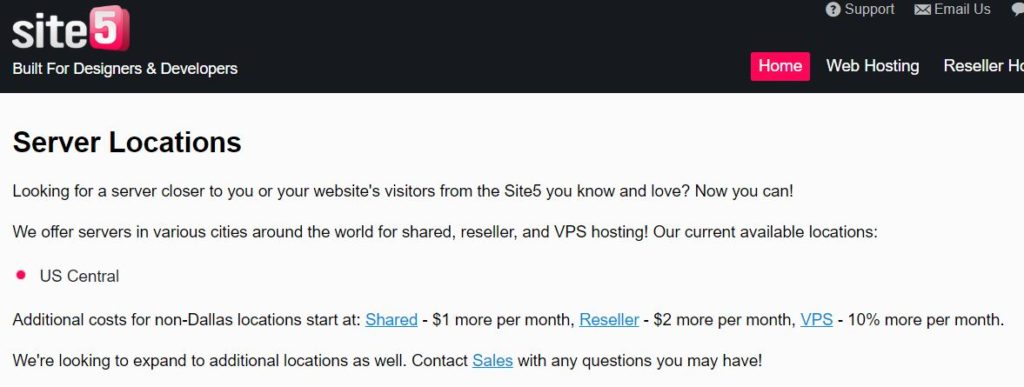Click the Built For Designers & Developers tagline
This screenshot has height=387, width=1024.
[x=125, y=69]
